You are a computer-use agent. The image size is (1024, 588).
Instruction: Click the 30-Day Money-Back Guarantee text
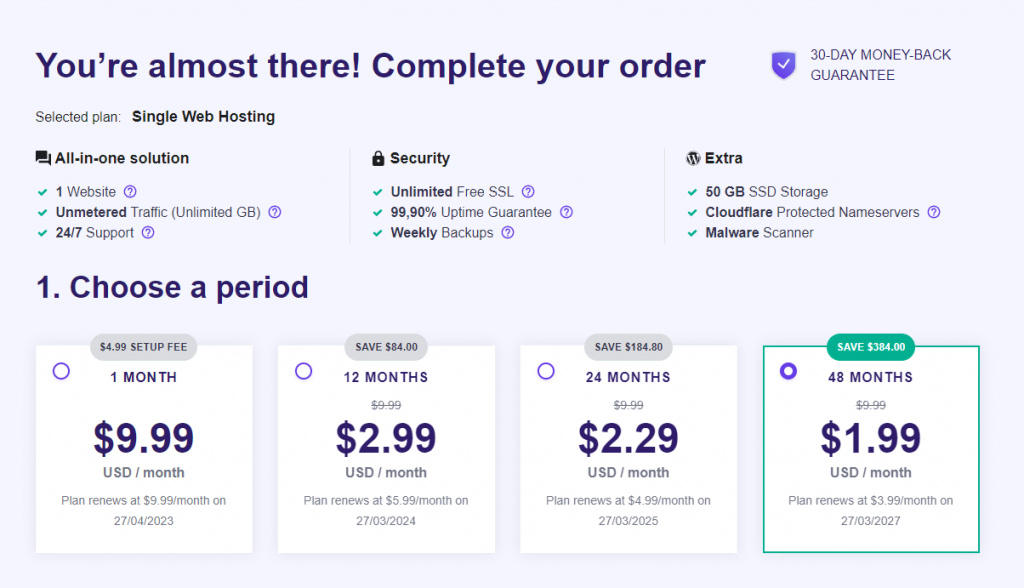(880, 65)
